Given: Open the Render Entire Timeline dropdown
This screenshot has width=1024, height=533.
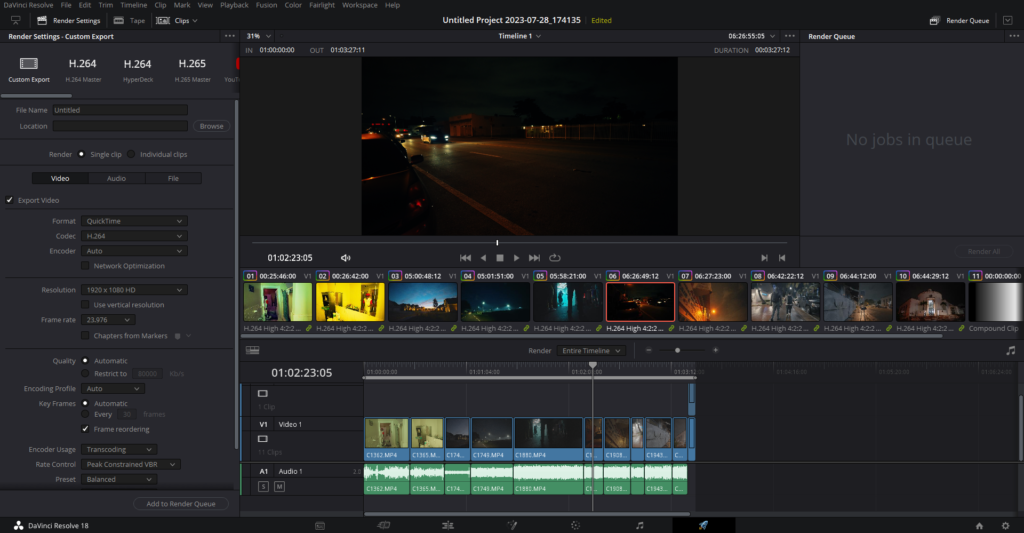Looking at the screenshot, I should coord(591,351).
